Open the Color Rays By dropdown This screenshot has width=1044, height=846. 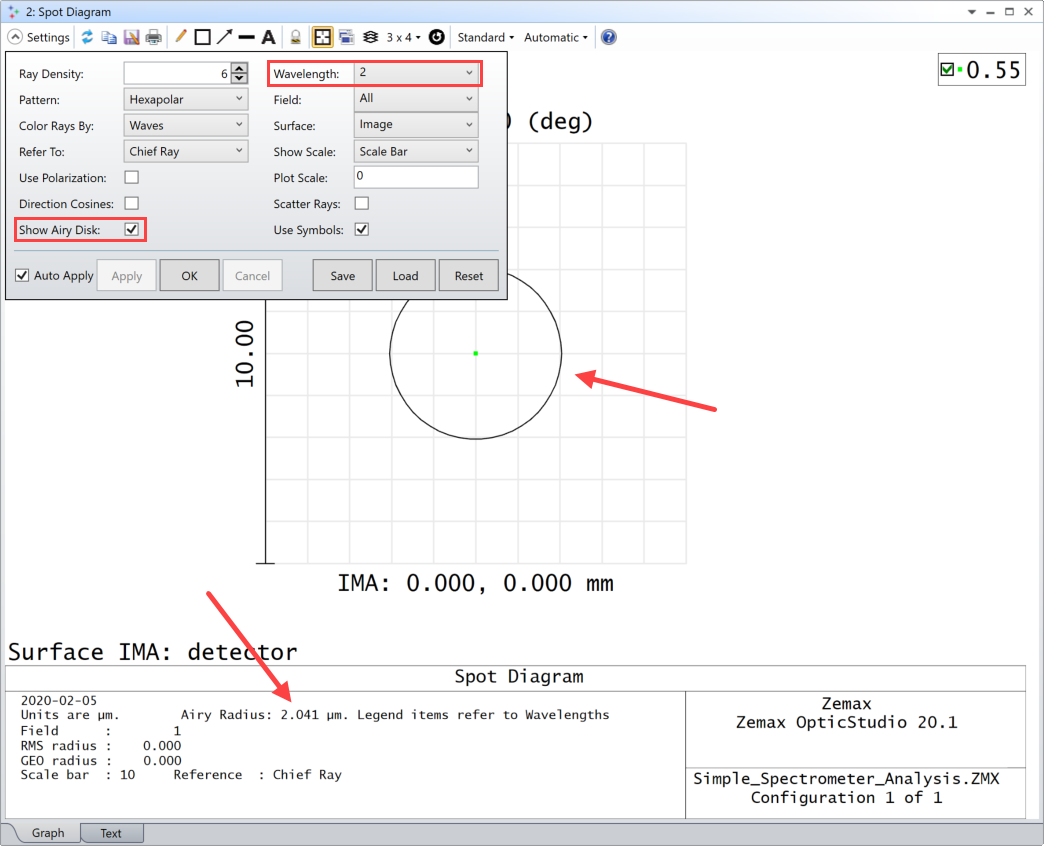[185, 125]
